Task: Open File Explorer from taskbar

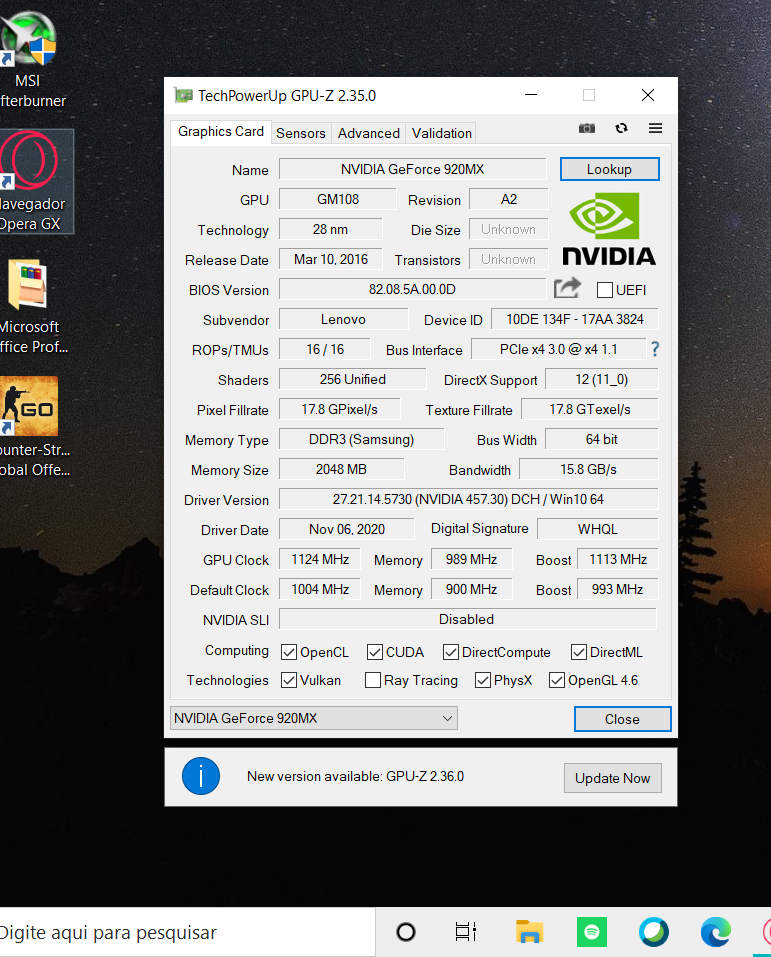Action: click(x=529, y=932)
